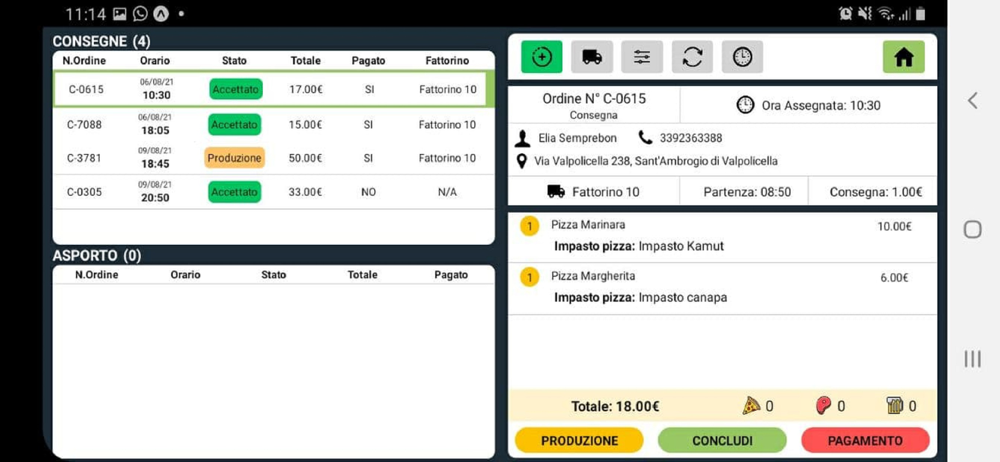The image size is (1000, 462).
Task: Tap Ora Assegnata: 10:30 label
Action: coord(821,105)
